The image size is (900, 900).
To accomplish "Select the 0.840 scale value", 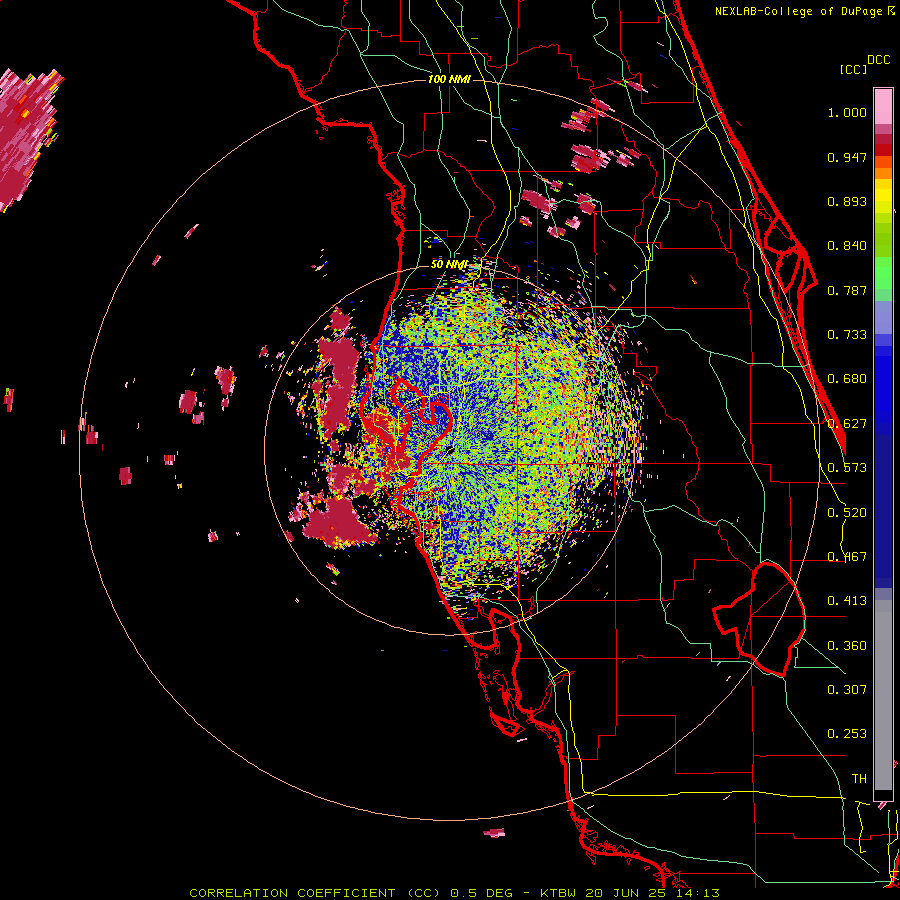I will (847, 246).
